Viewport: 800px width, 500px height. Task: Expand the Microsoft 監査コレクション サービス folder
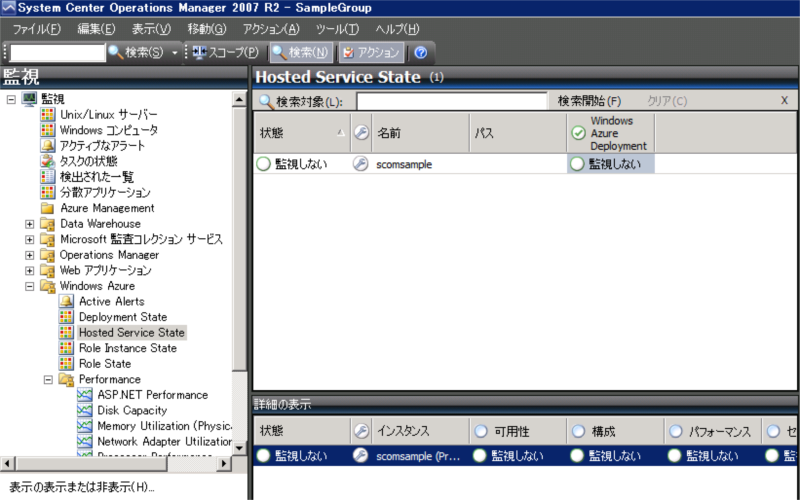tap(30, 239)
